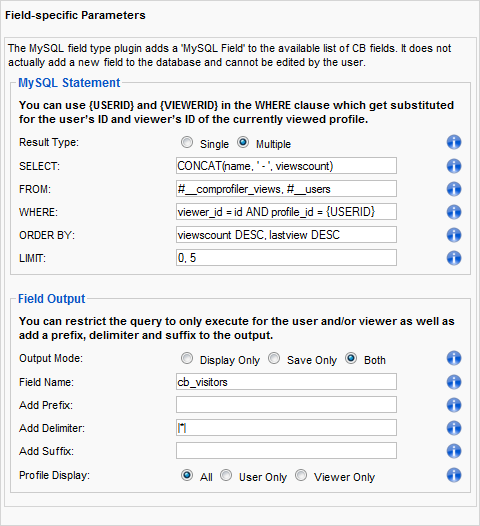480x526 pixels.
Task: Click the empty Add Prefix field
Action: [x=286, y=405]
